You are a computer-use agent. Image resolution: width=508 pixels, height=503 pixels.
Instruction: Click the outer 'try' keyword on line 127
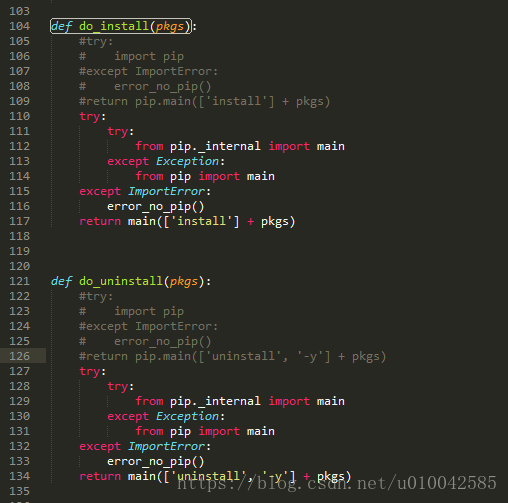coord(90,371)
